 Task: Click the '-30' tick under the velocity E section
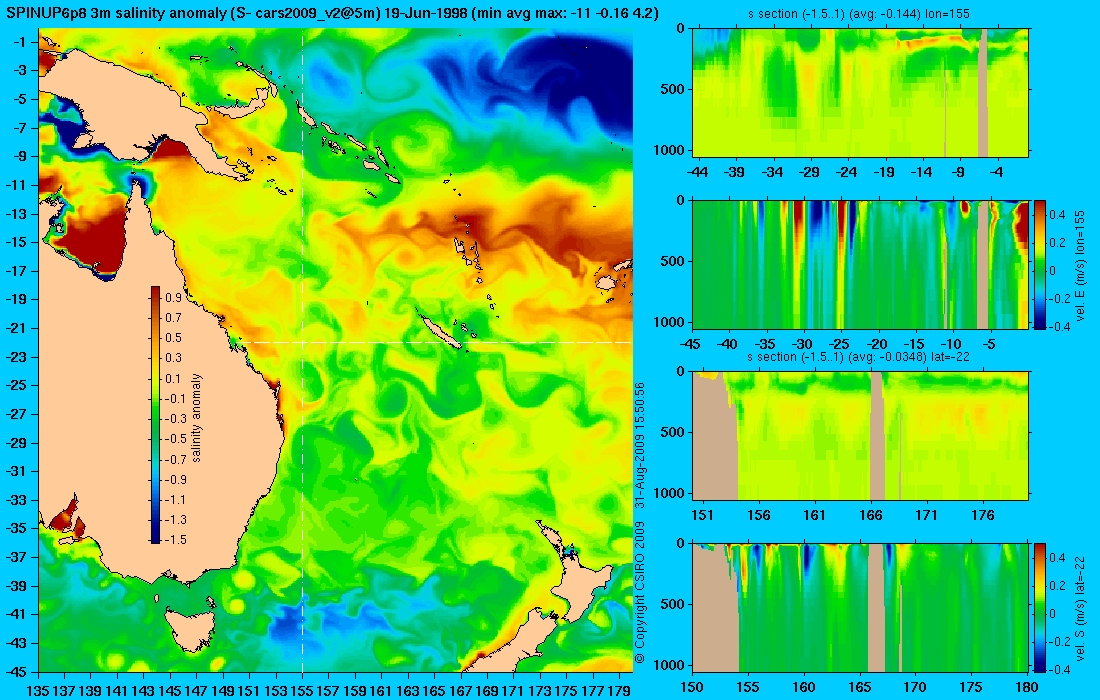802,344
